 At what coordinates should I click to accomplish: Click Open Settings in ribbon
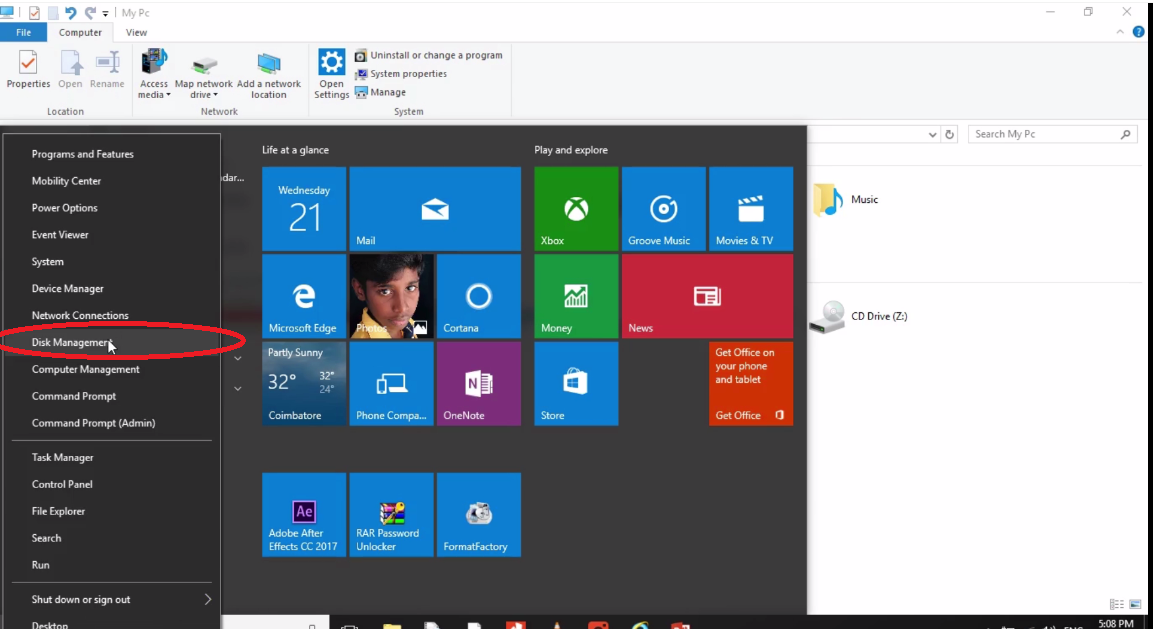point(331,73)
